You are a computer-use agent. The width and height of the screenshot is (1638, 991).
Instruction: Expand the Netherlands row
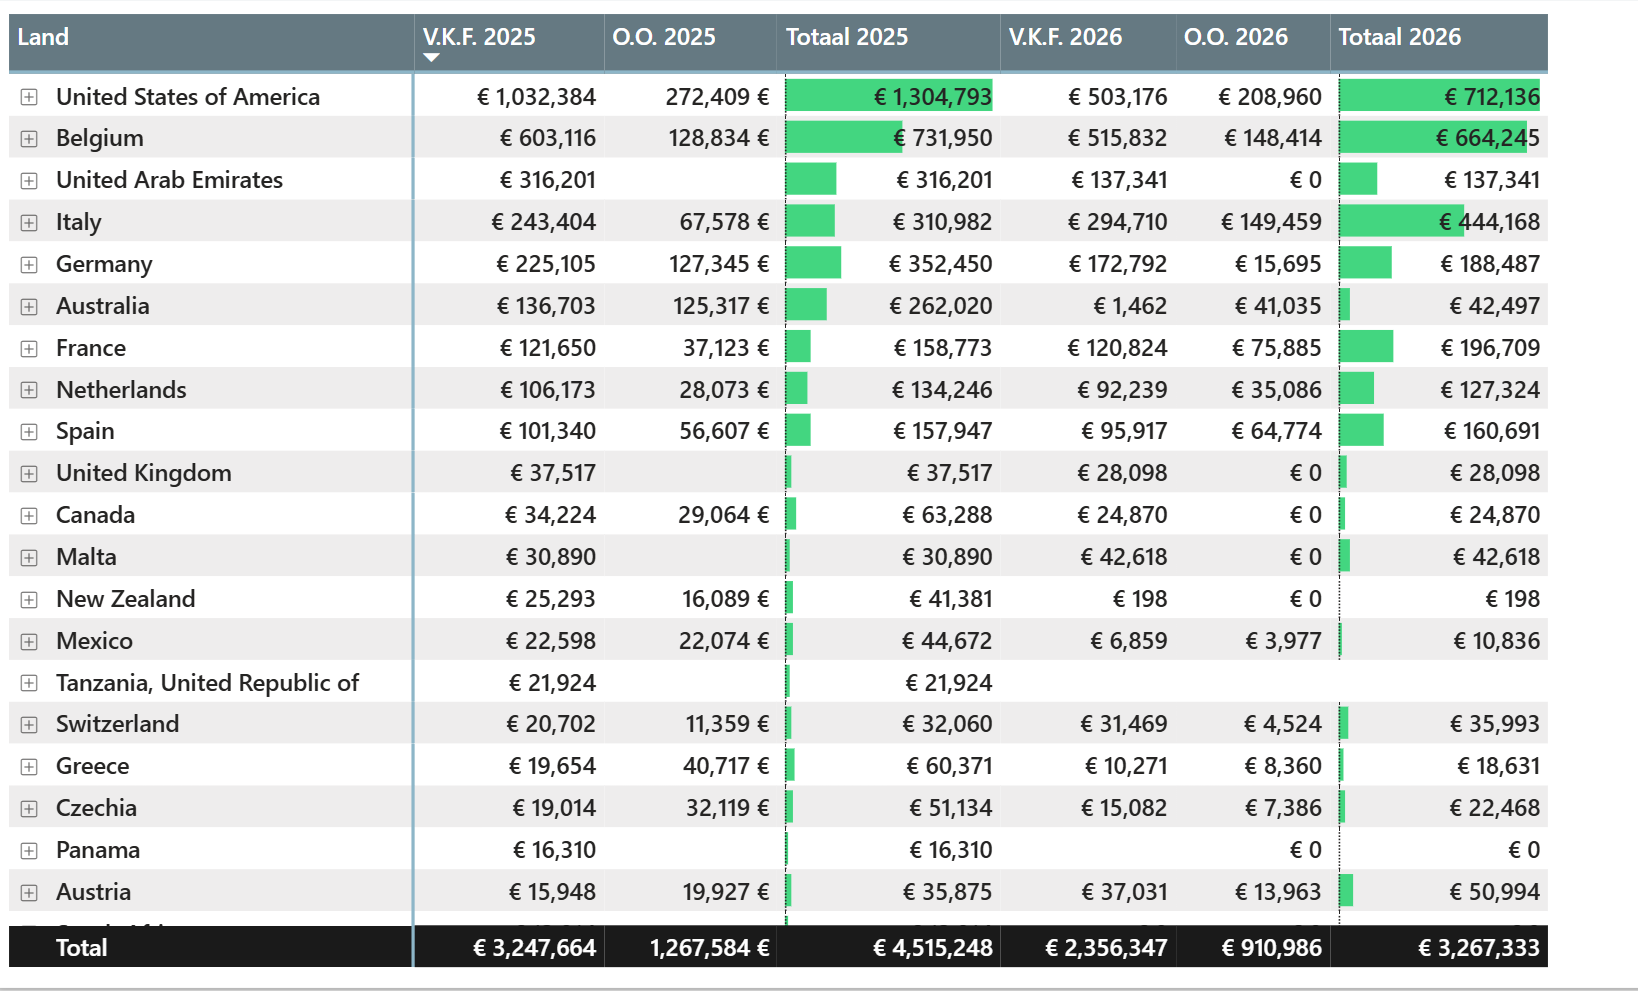[29, 390]
